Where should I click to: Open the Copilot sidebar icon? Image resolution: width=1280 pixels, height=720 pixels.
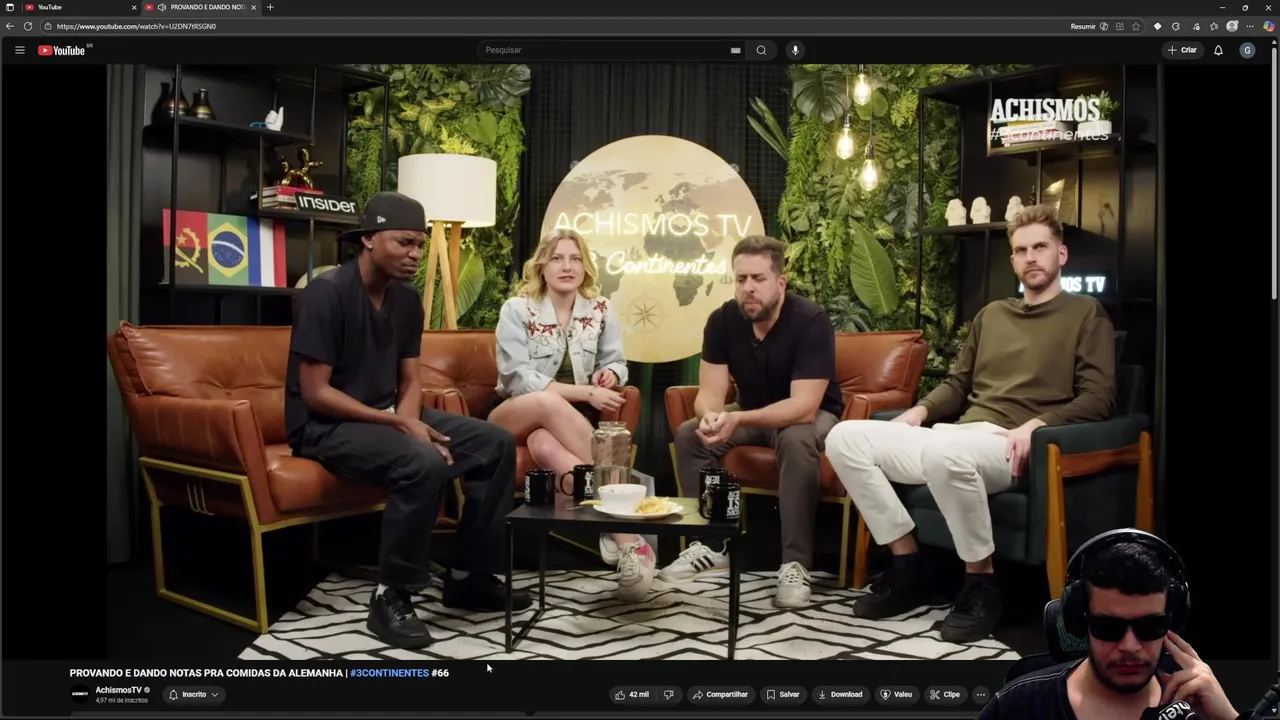tap(1269, 26)
